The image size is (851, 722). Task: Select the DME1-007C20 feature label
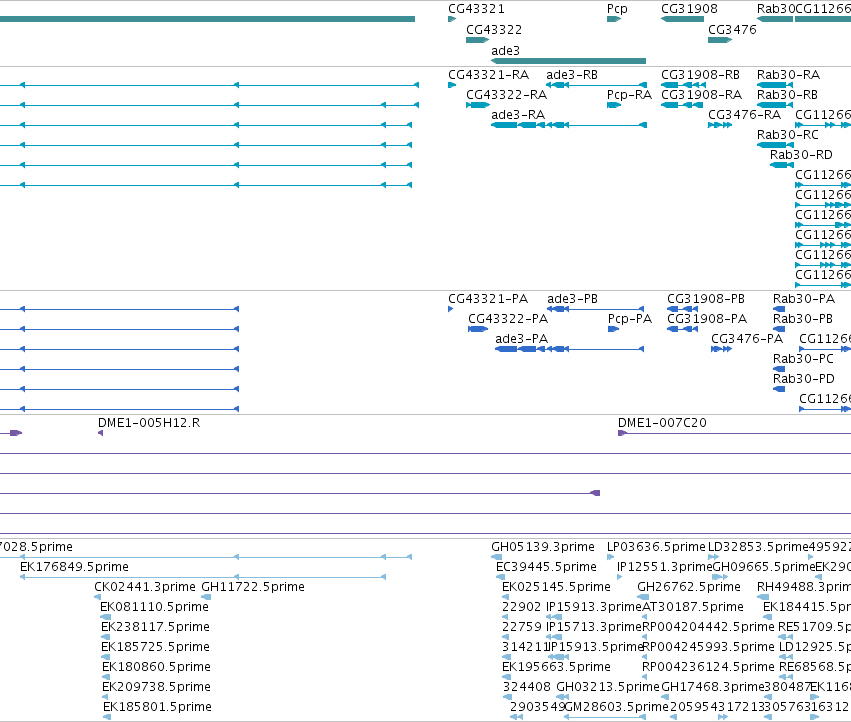(x=662, y=422)
